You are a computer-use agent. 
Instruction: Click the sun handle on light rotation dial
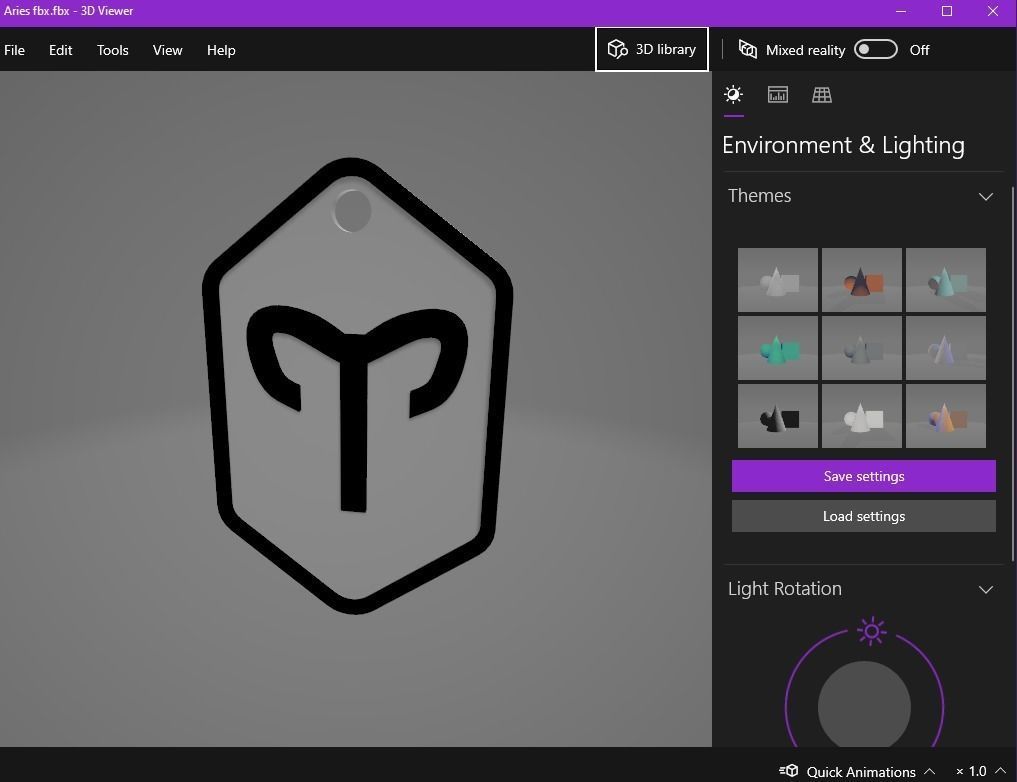tap(872, 631)
